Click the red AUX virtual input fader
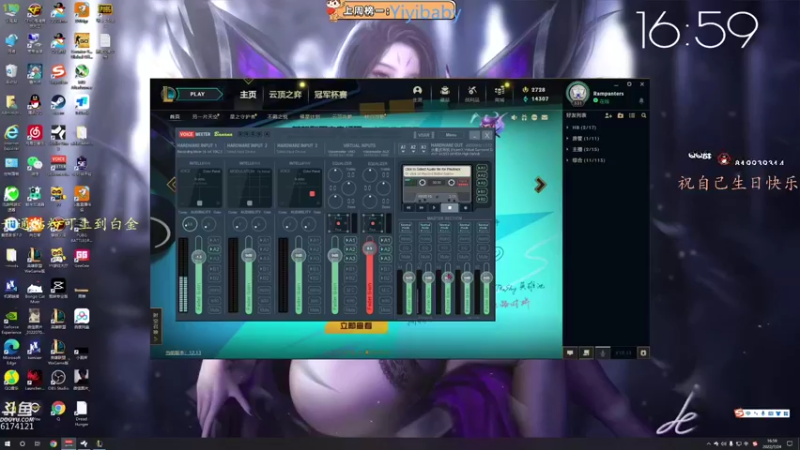The image size is (800, 450). 369,248
